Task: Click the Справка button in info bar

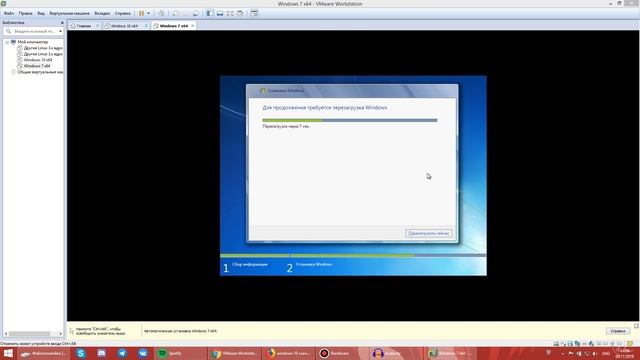Action: point(618,331)
